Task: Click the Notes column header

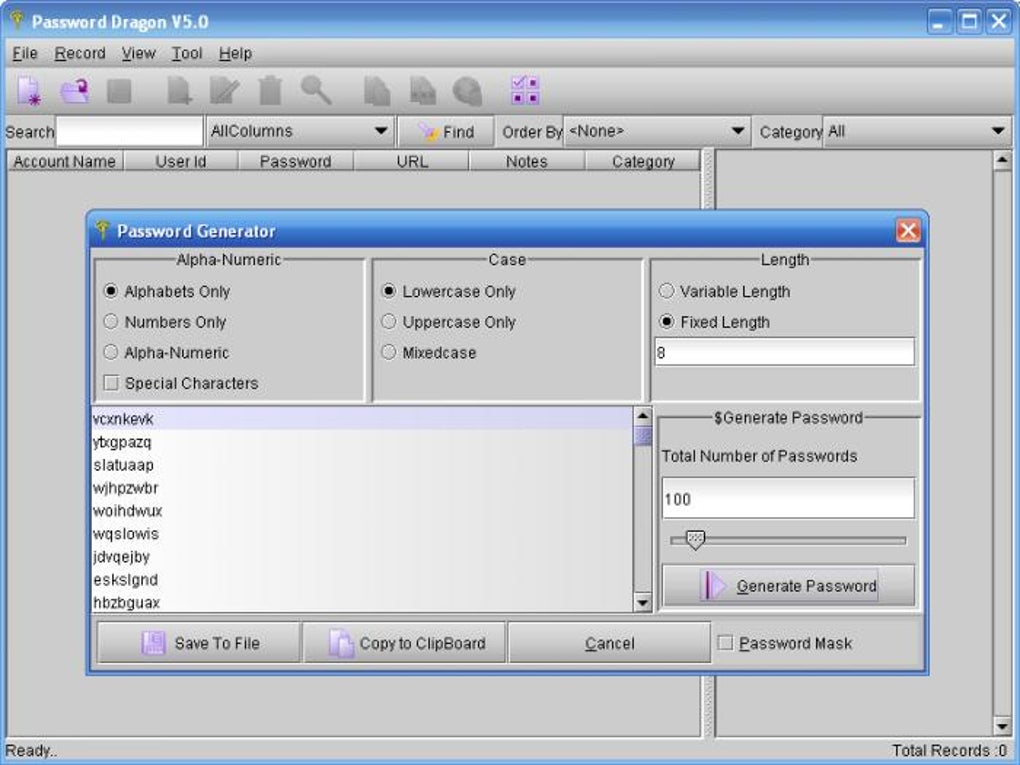Action: click(527, 161)
